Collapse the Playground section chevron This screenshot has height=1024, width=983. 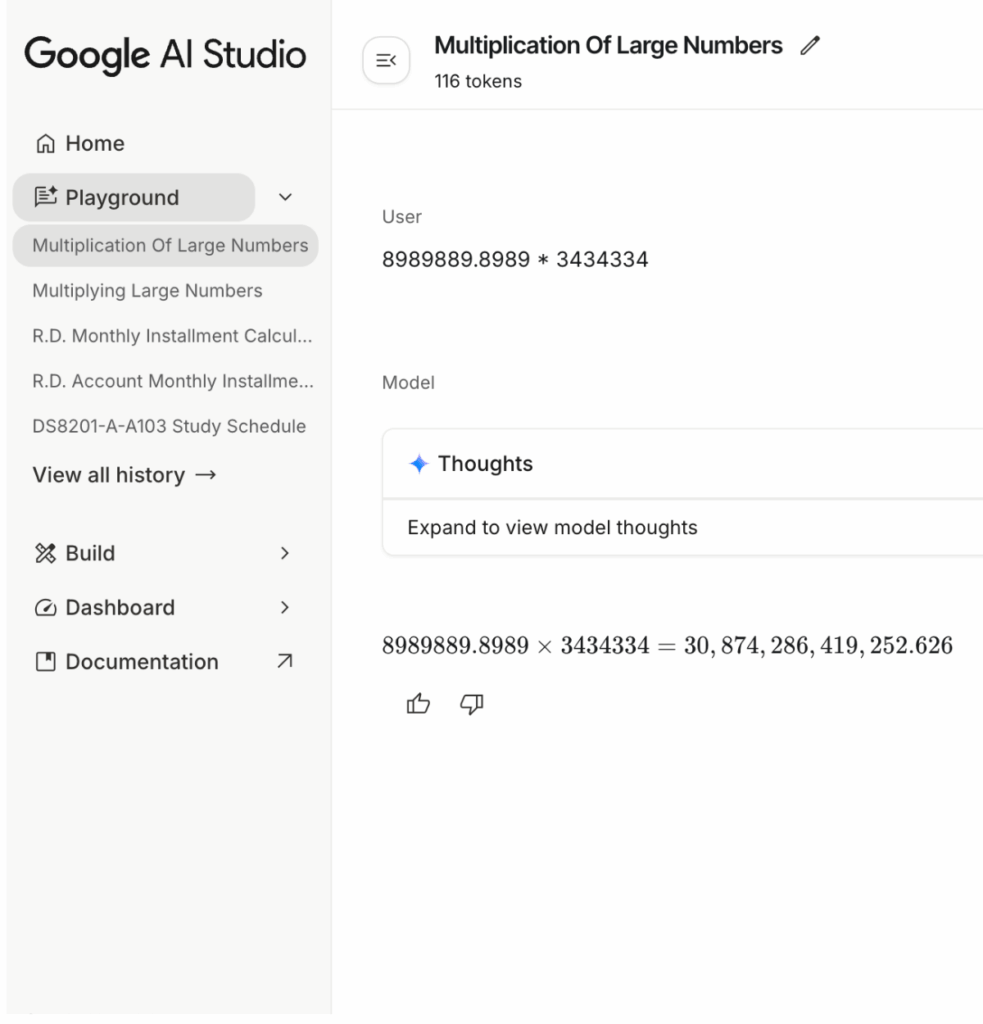click(285, 198)
